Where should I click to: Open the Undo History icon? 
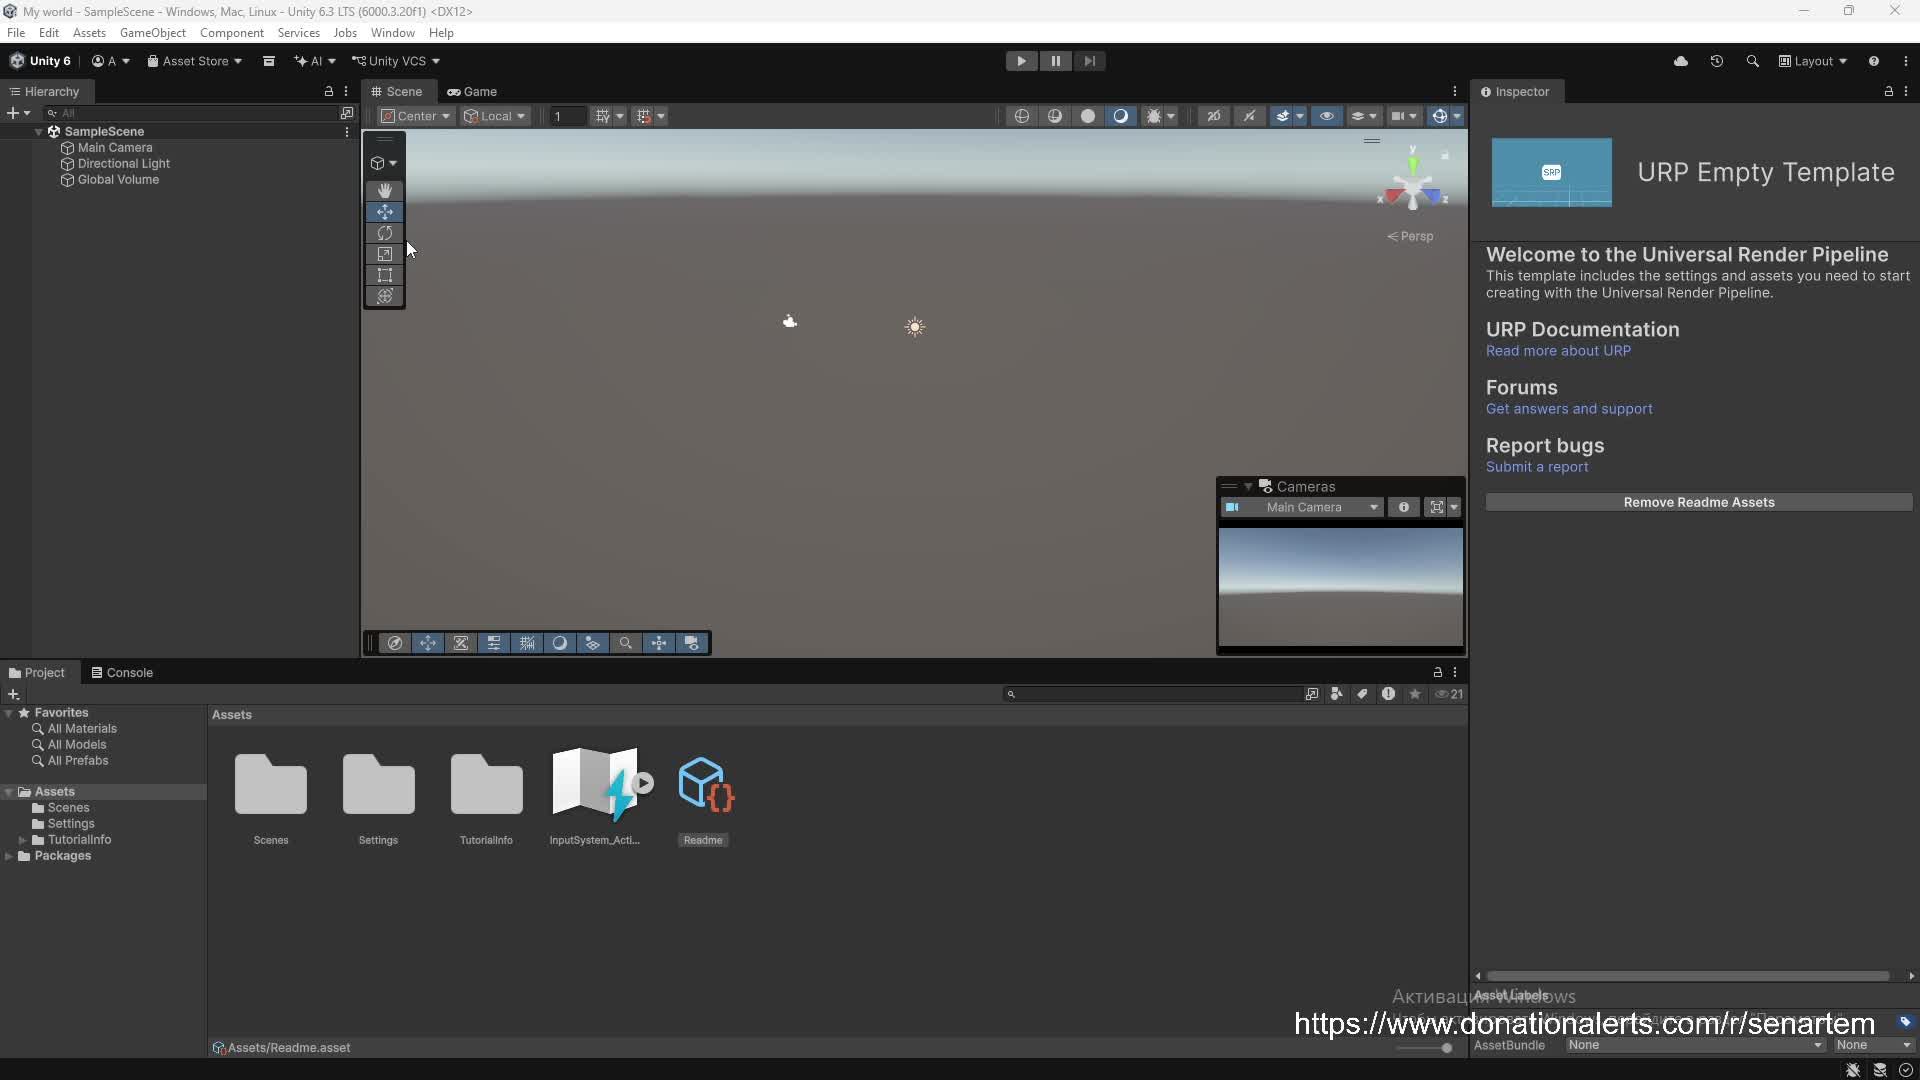(x=1716, y=61)
